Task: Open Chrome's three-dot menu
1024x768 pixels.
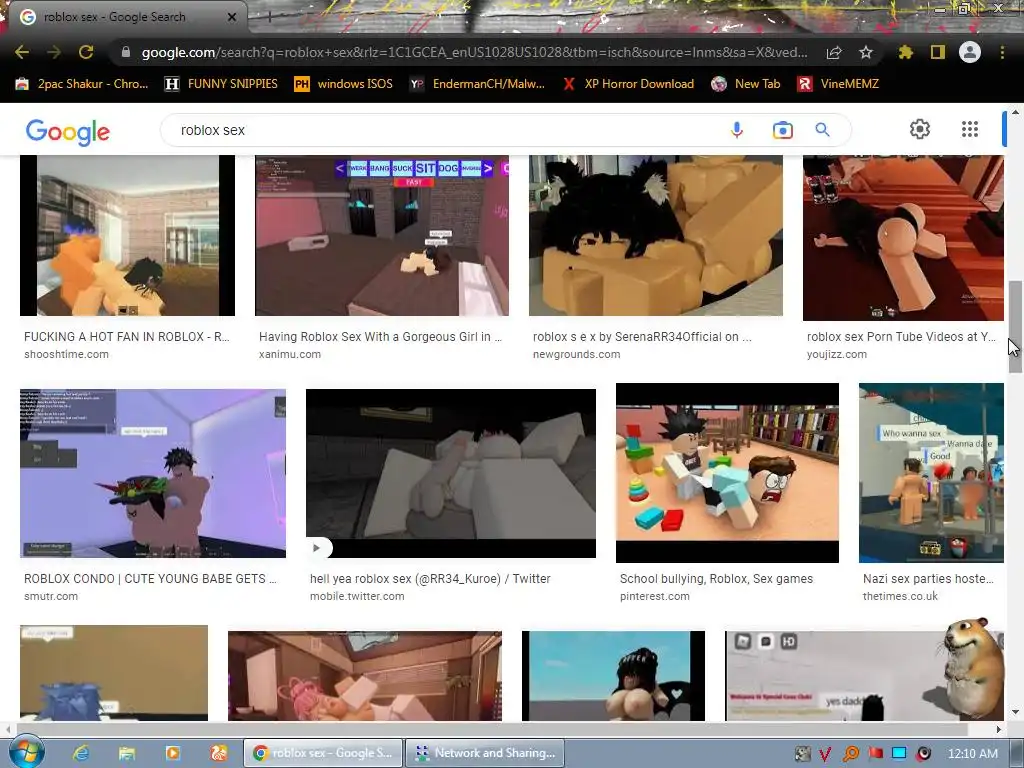Action: pyautogui.click(x=1002, y=52)
